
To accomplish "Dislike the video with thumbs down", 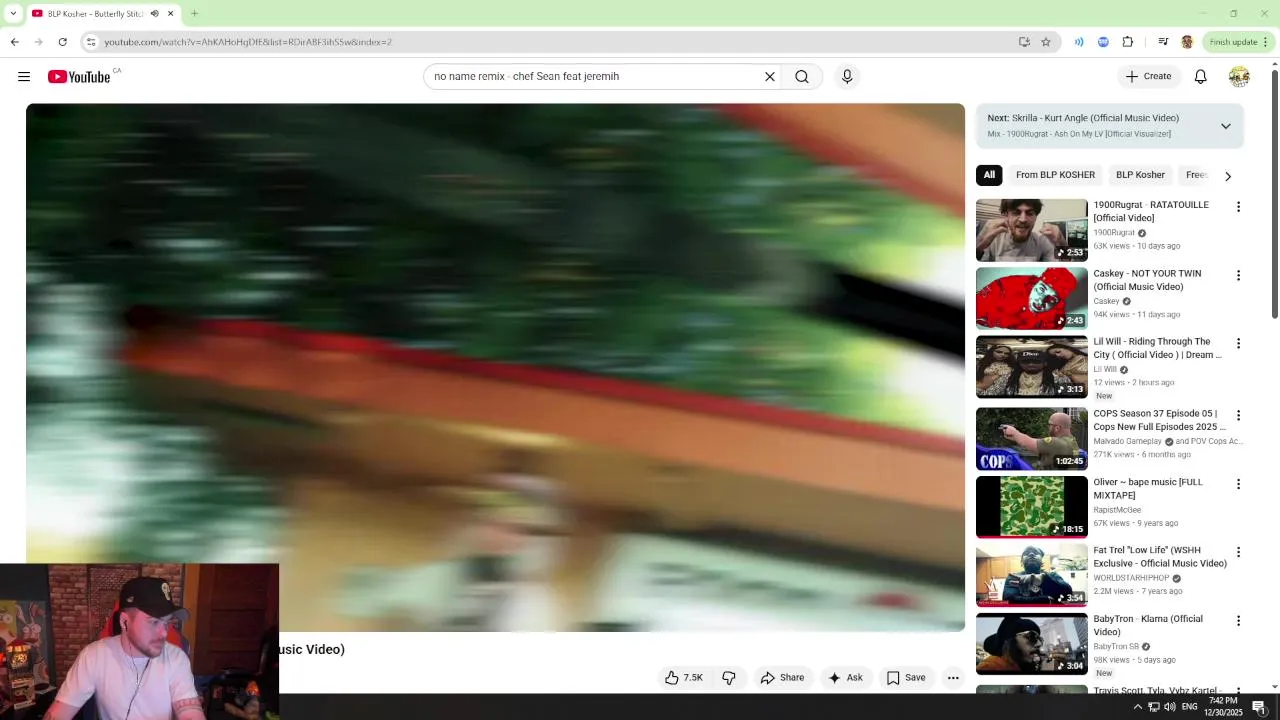I will [729, 677].
